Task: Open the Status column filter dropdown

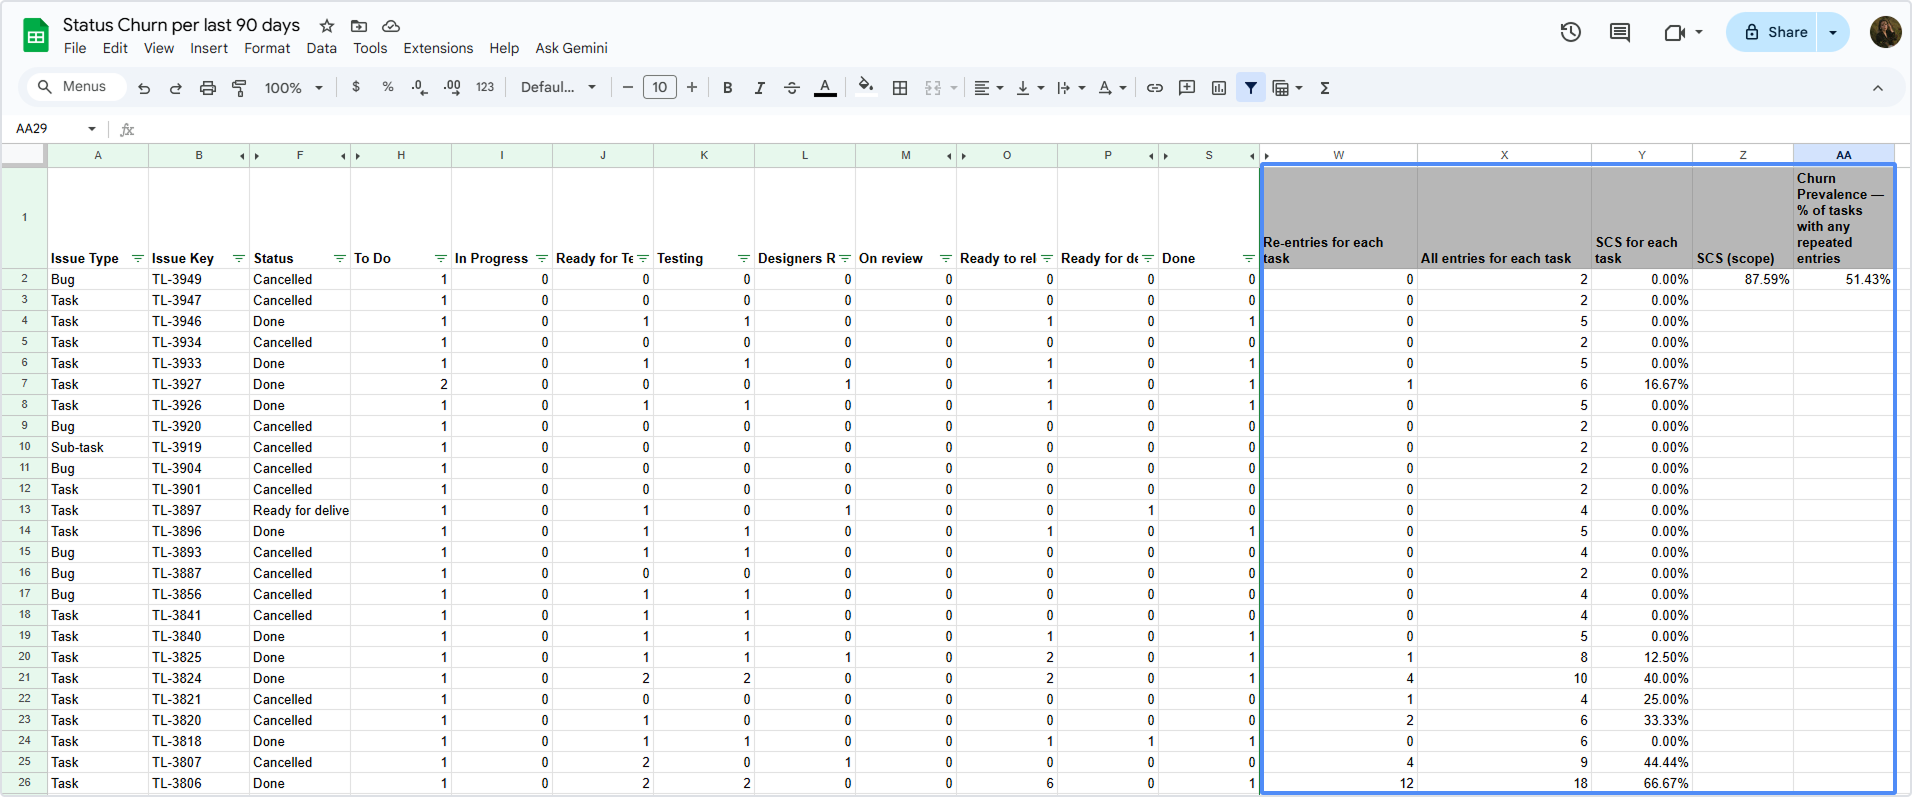Action: (x=340, y=258)
